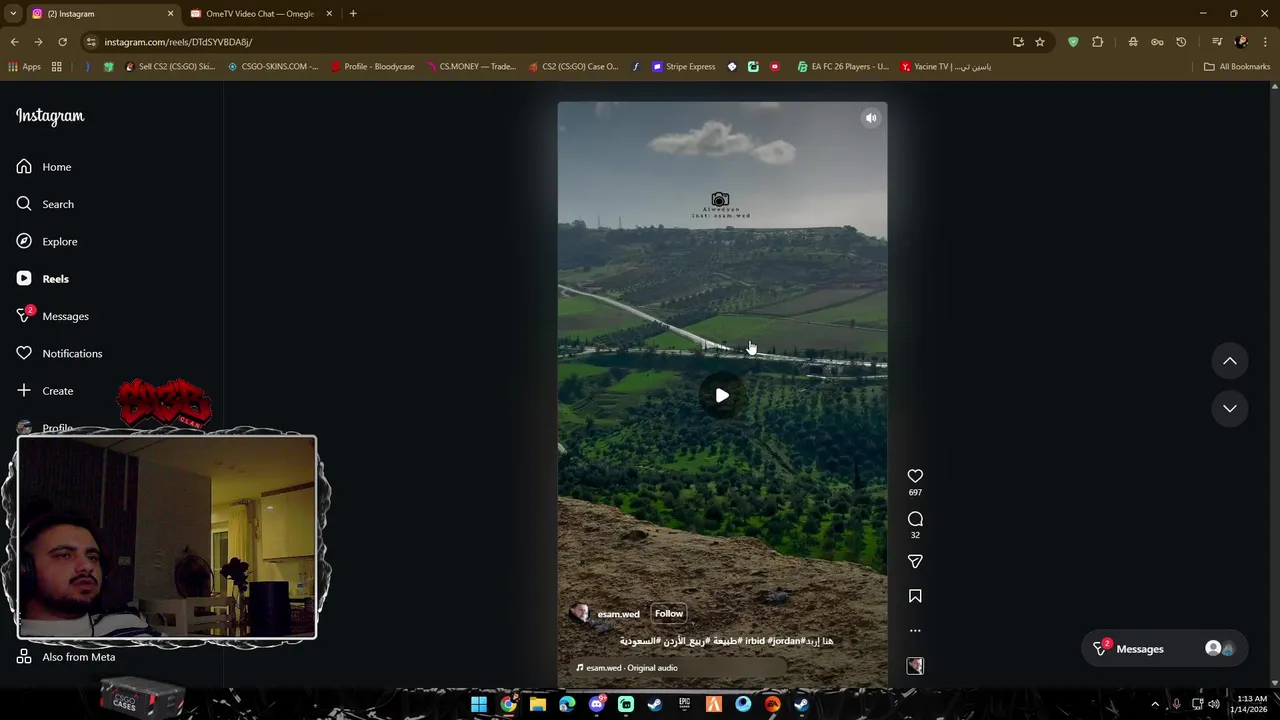This screenshot has height=720, width=1280.
Task: Open the CS.MONEY — Trade bookmark
Action: click(x=471, y=67)
